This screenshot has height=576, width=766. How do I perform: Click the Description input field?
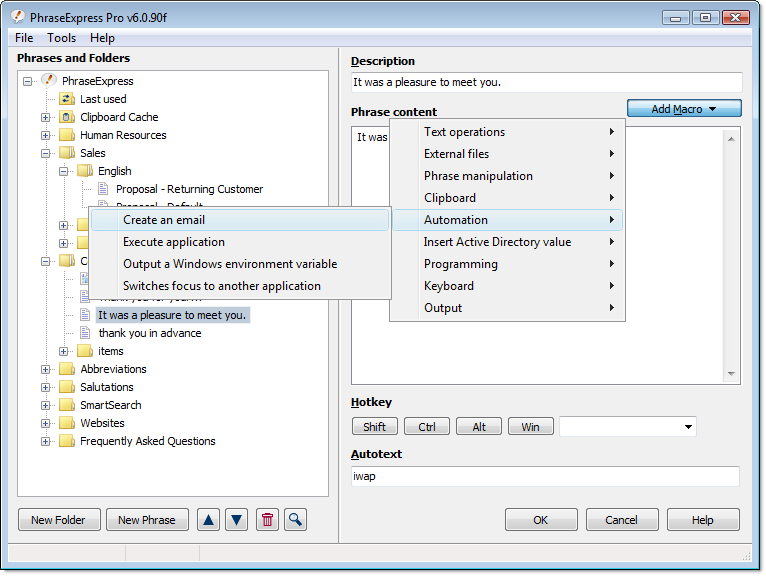tap(547, 82)
